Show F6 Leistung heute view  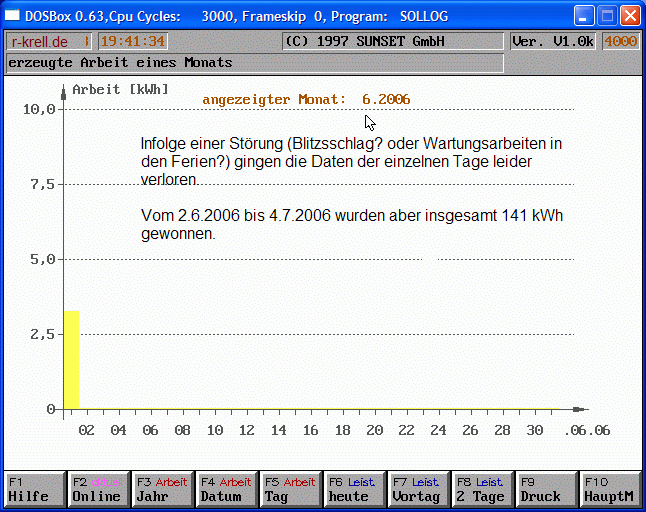tap(354, 489)
